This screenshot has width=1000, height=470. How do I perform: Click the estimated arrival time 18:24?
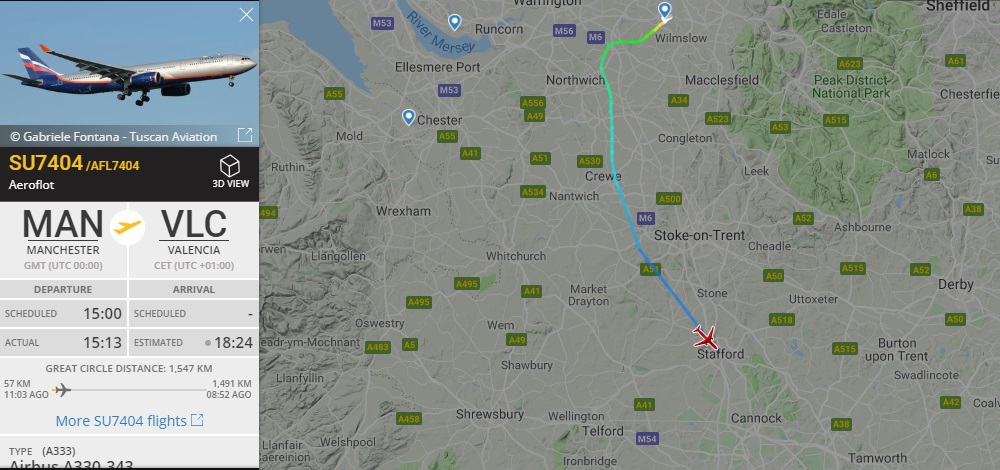[x=233, y=343]
